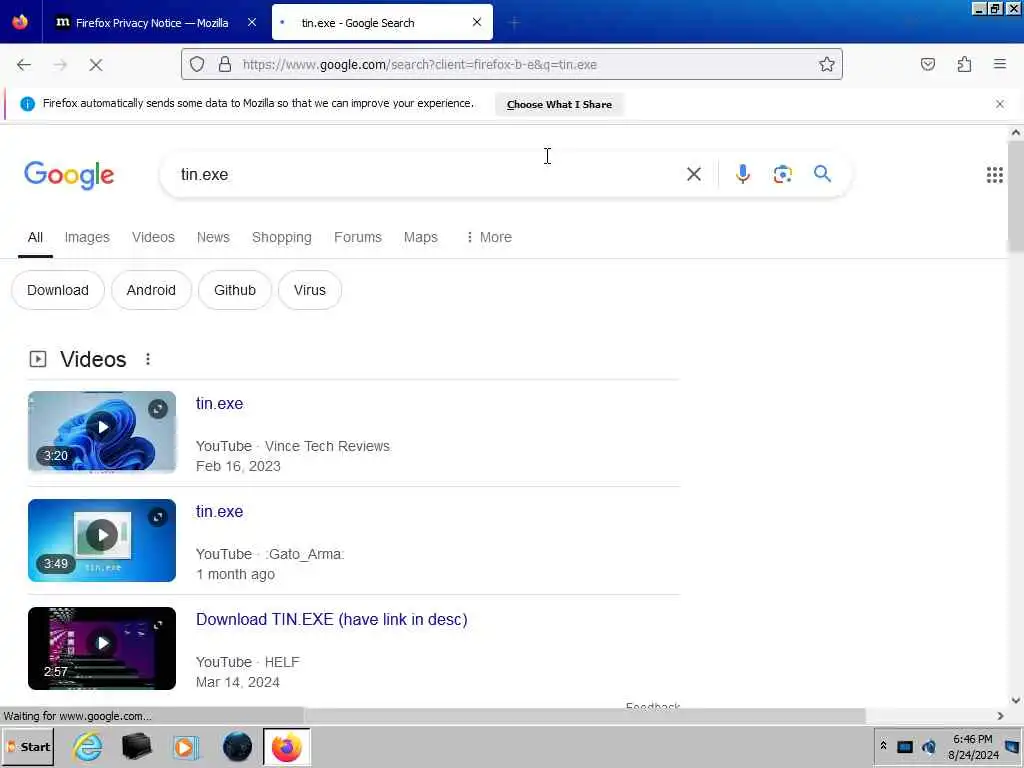
Task: Play the 2:57 video thumbnail
Action: coord(102,648)
